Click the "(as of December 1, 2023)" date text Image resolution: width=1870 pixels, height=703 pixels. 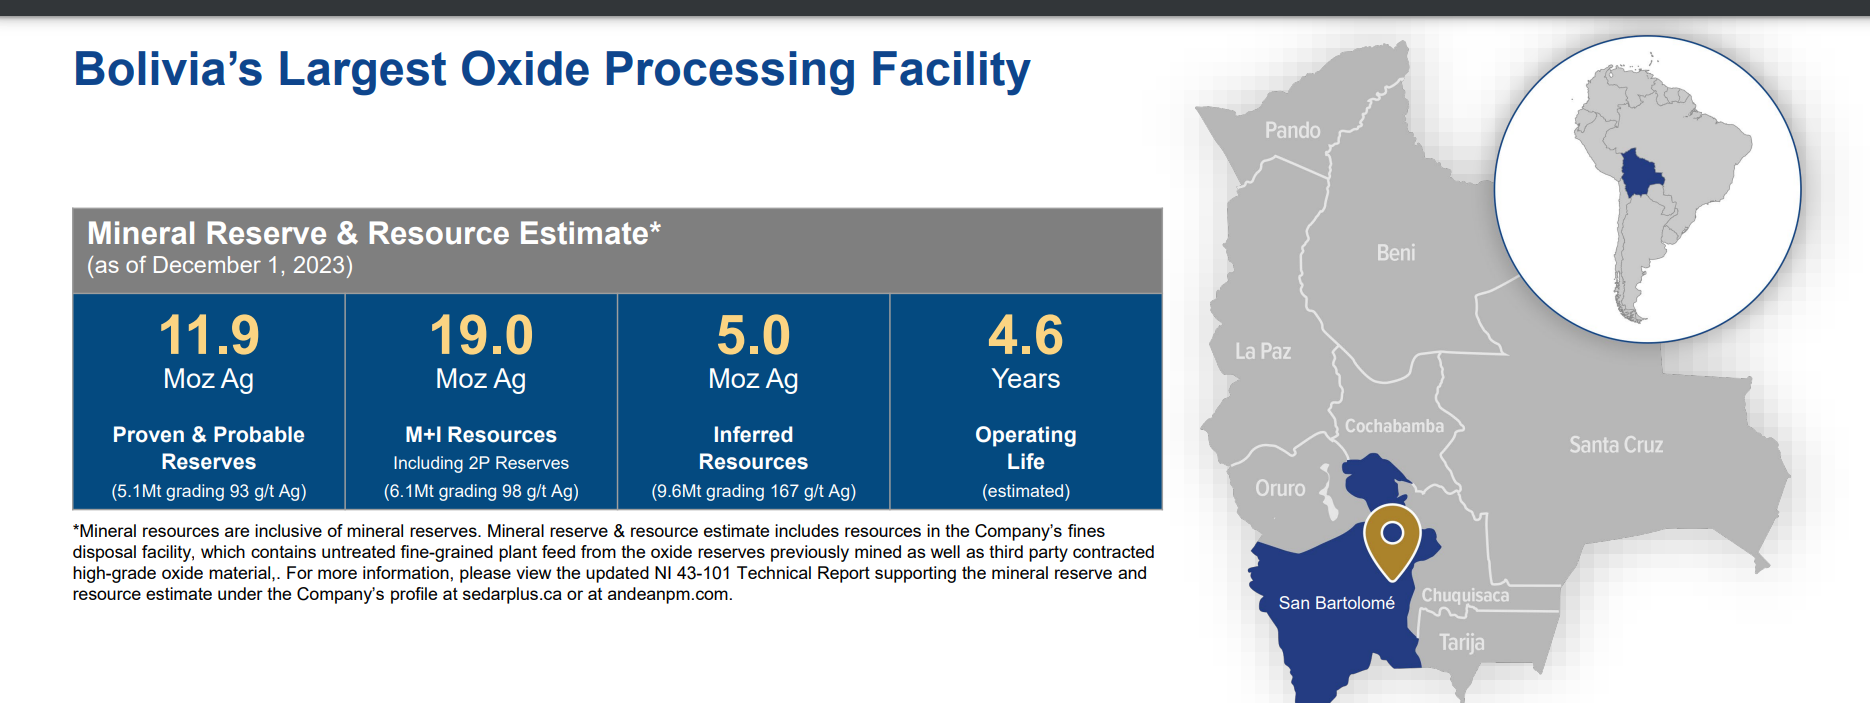220,265
